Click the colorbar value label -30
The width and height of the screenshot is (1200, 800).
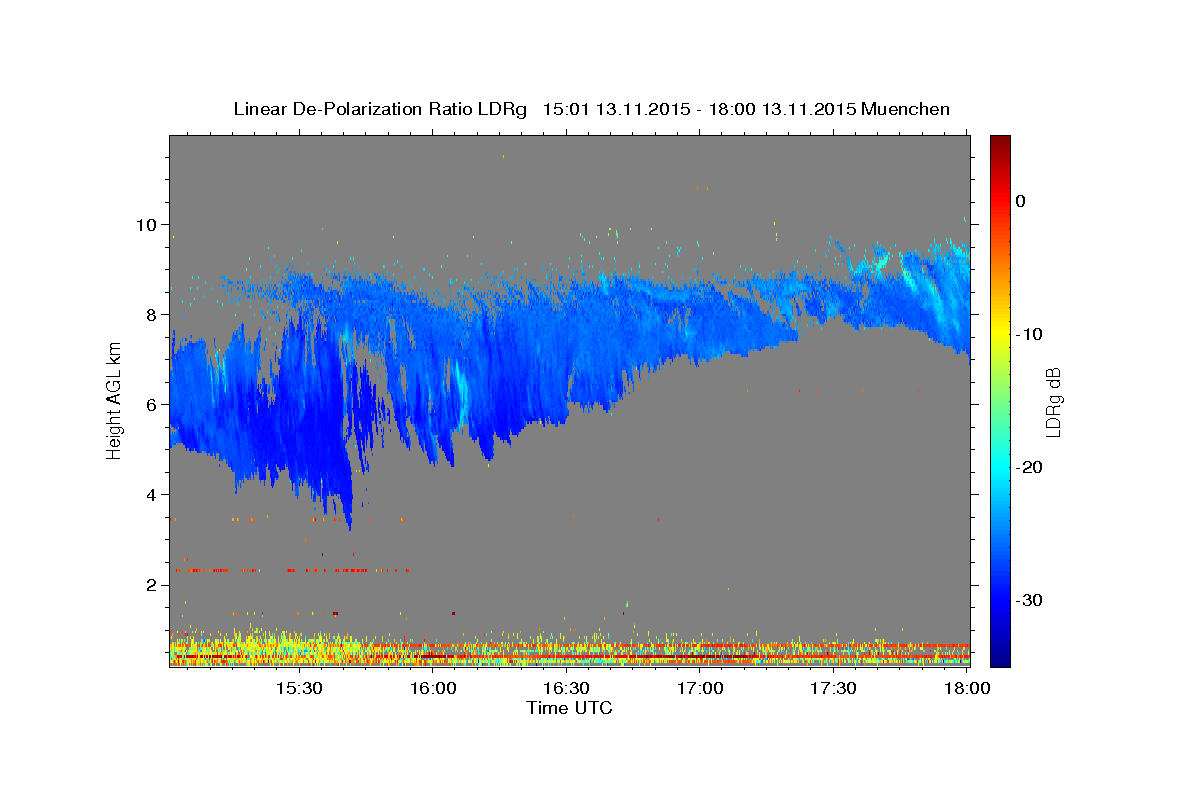(x=1029, y=600)
